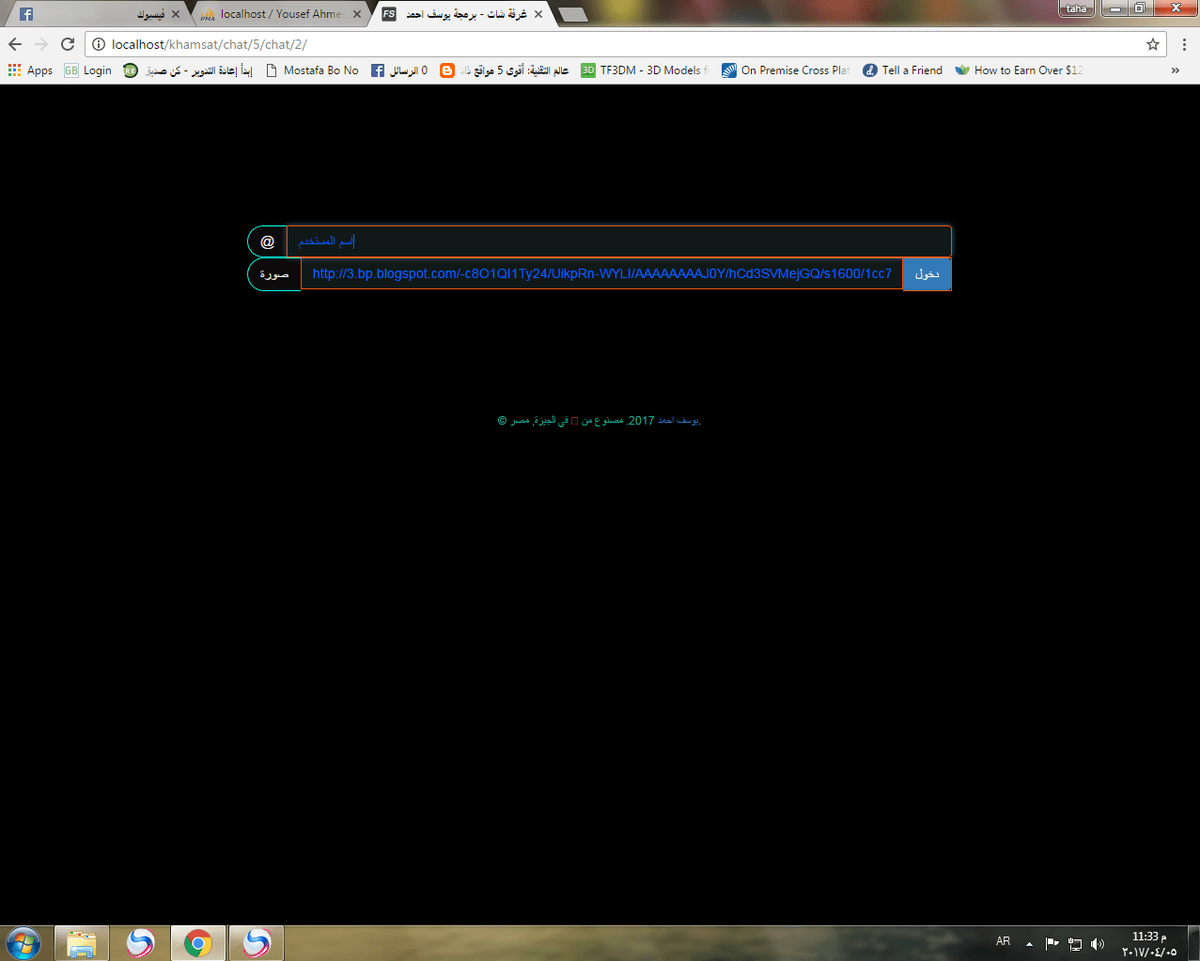This screenshot has width=1200, height=961.
Task: Click the taha profile button
Action: (1076, 8)
